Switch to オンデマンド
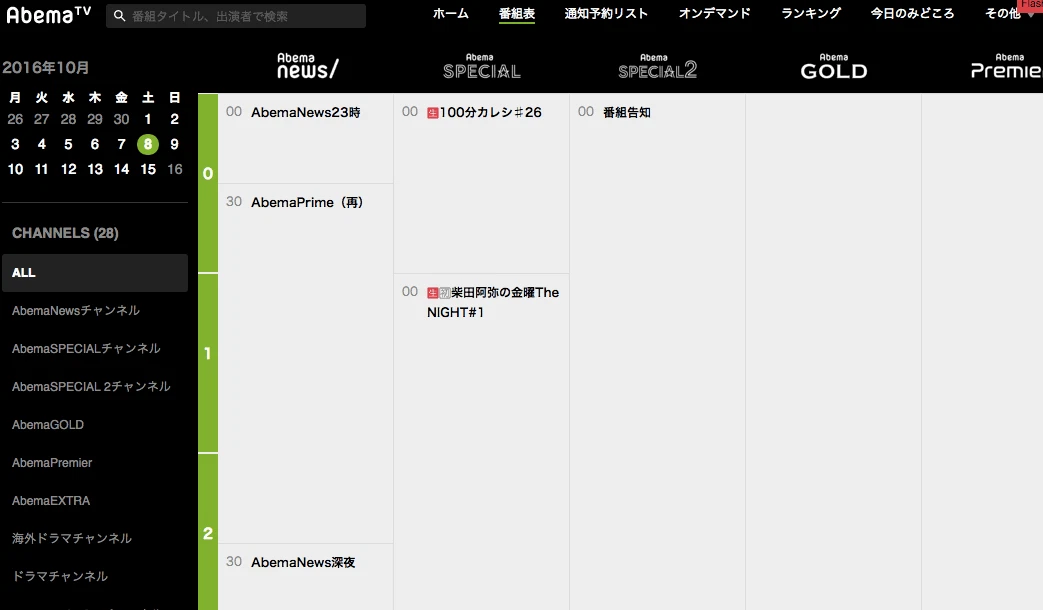This screenshot has width=1043, height=610. coord(714,13)
